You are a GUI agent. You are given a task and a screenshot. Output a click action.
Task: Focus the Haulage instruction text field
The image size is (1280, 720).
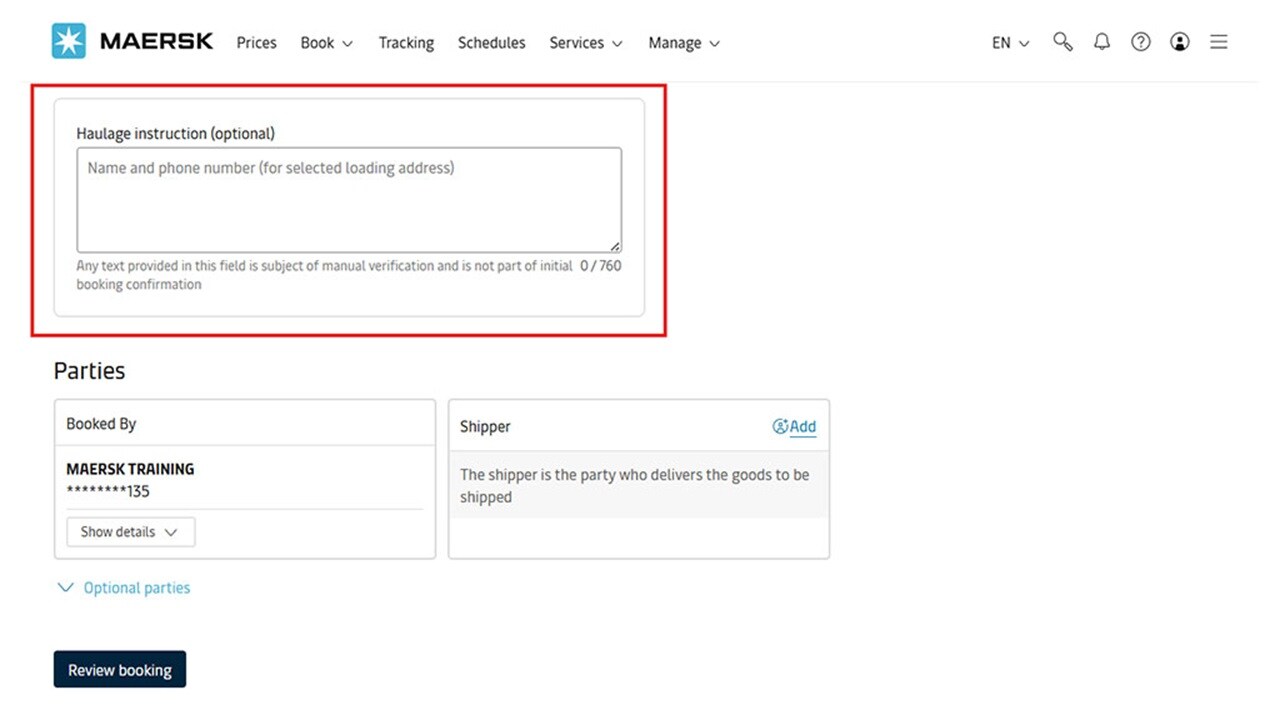(348, 200)
